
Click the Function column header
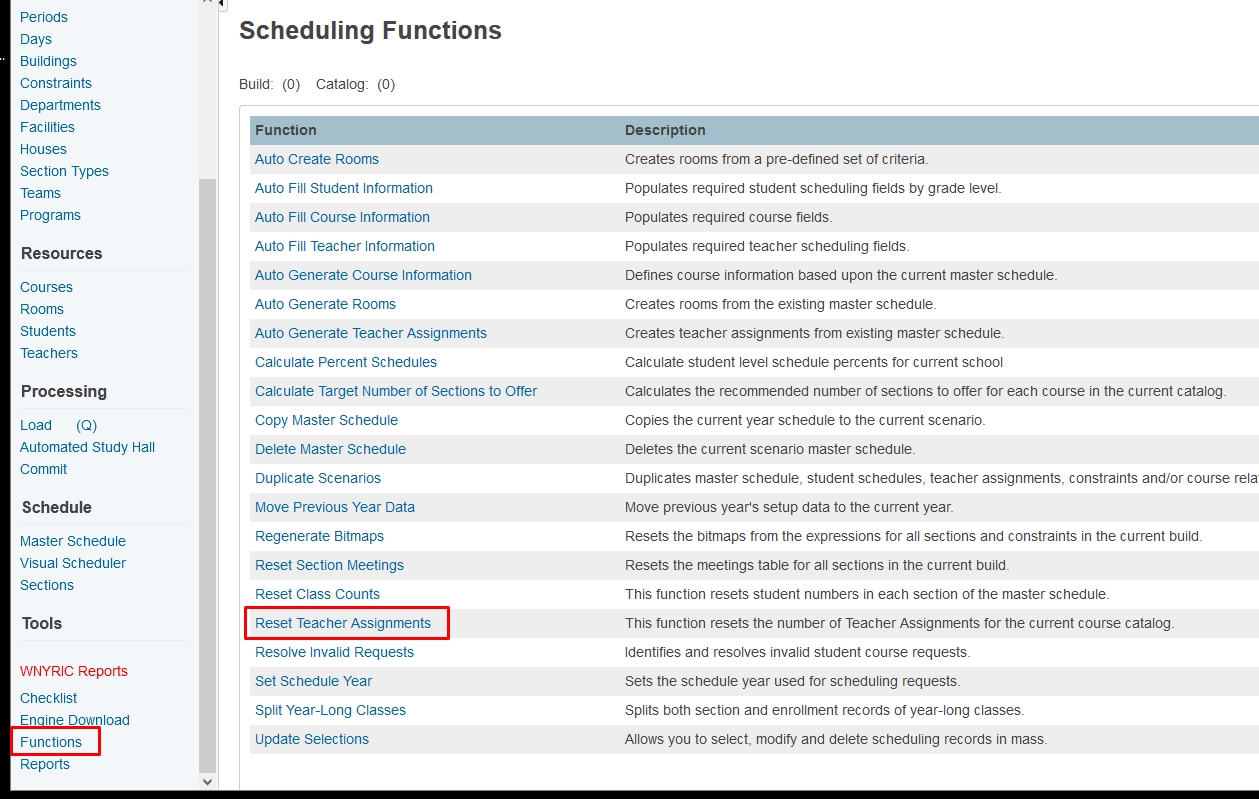(286, 130)
